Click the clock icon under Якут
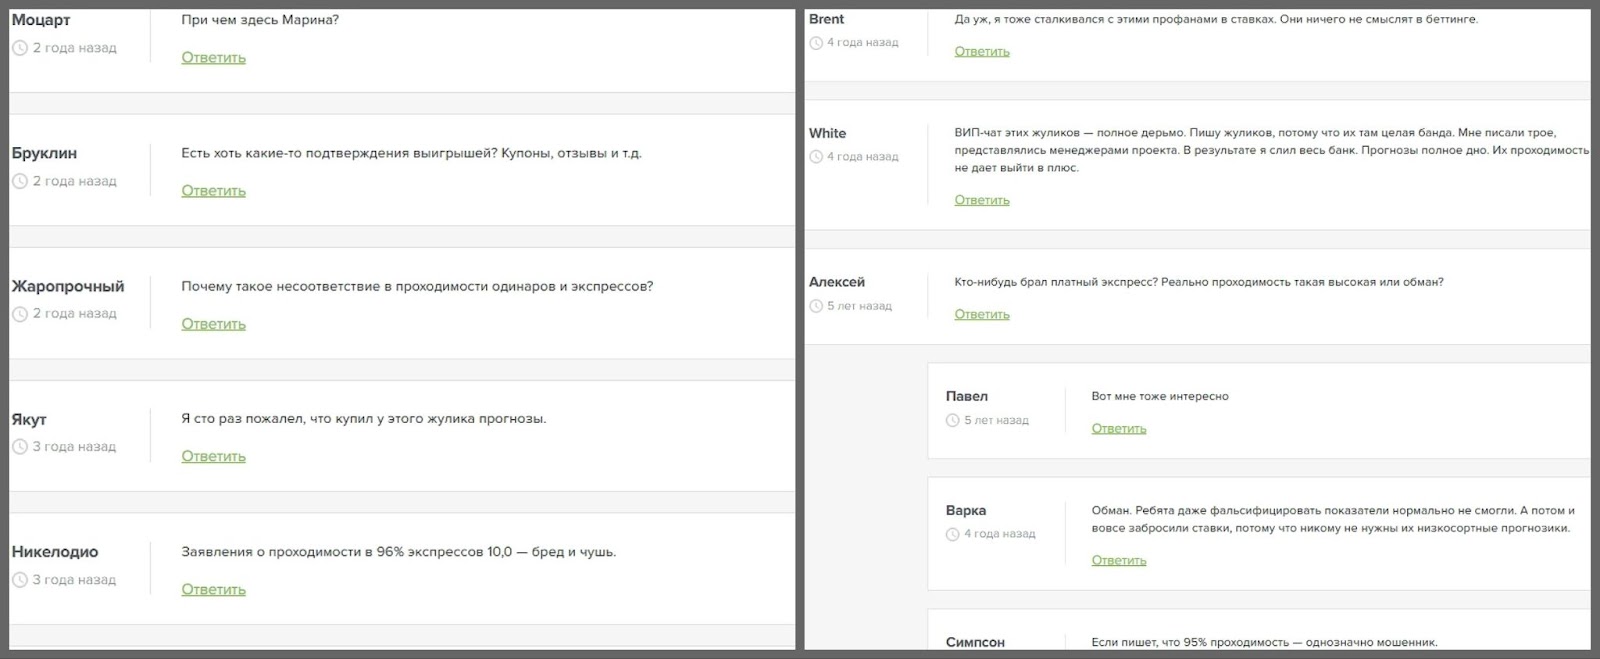The width and height of the screenshot is (1600, 659). (20, 447)
